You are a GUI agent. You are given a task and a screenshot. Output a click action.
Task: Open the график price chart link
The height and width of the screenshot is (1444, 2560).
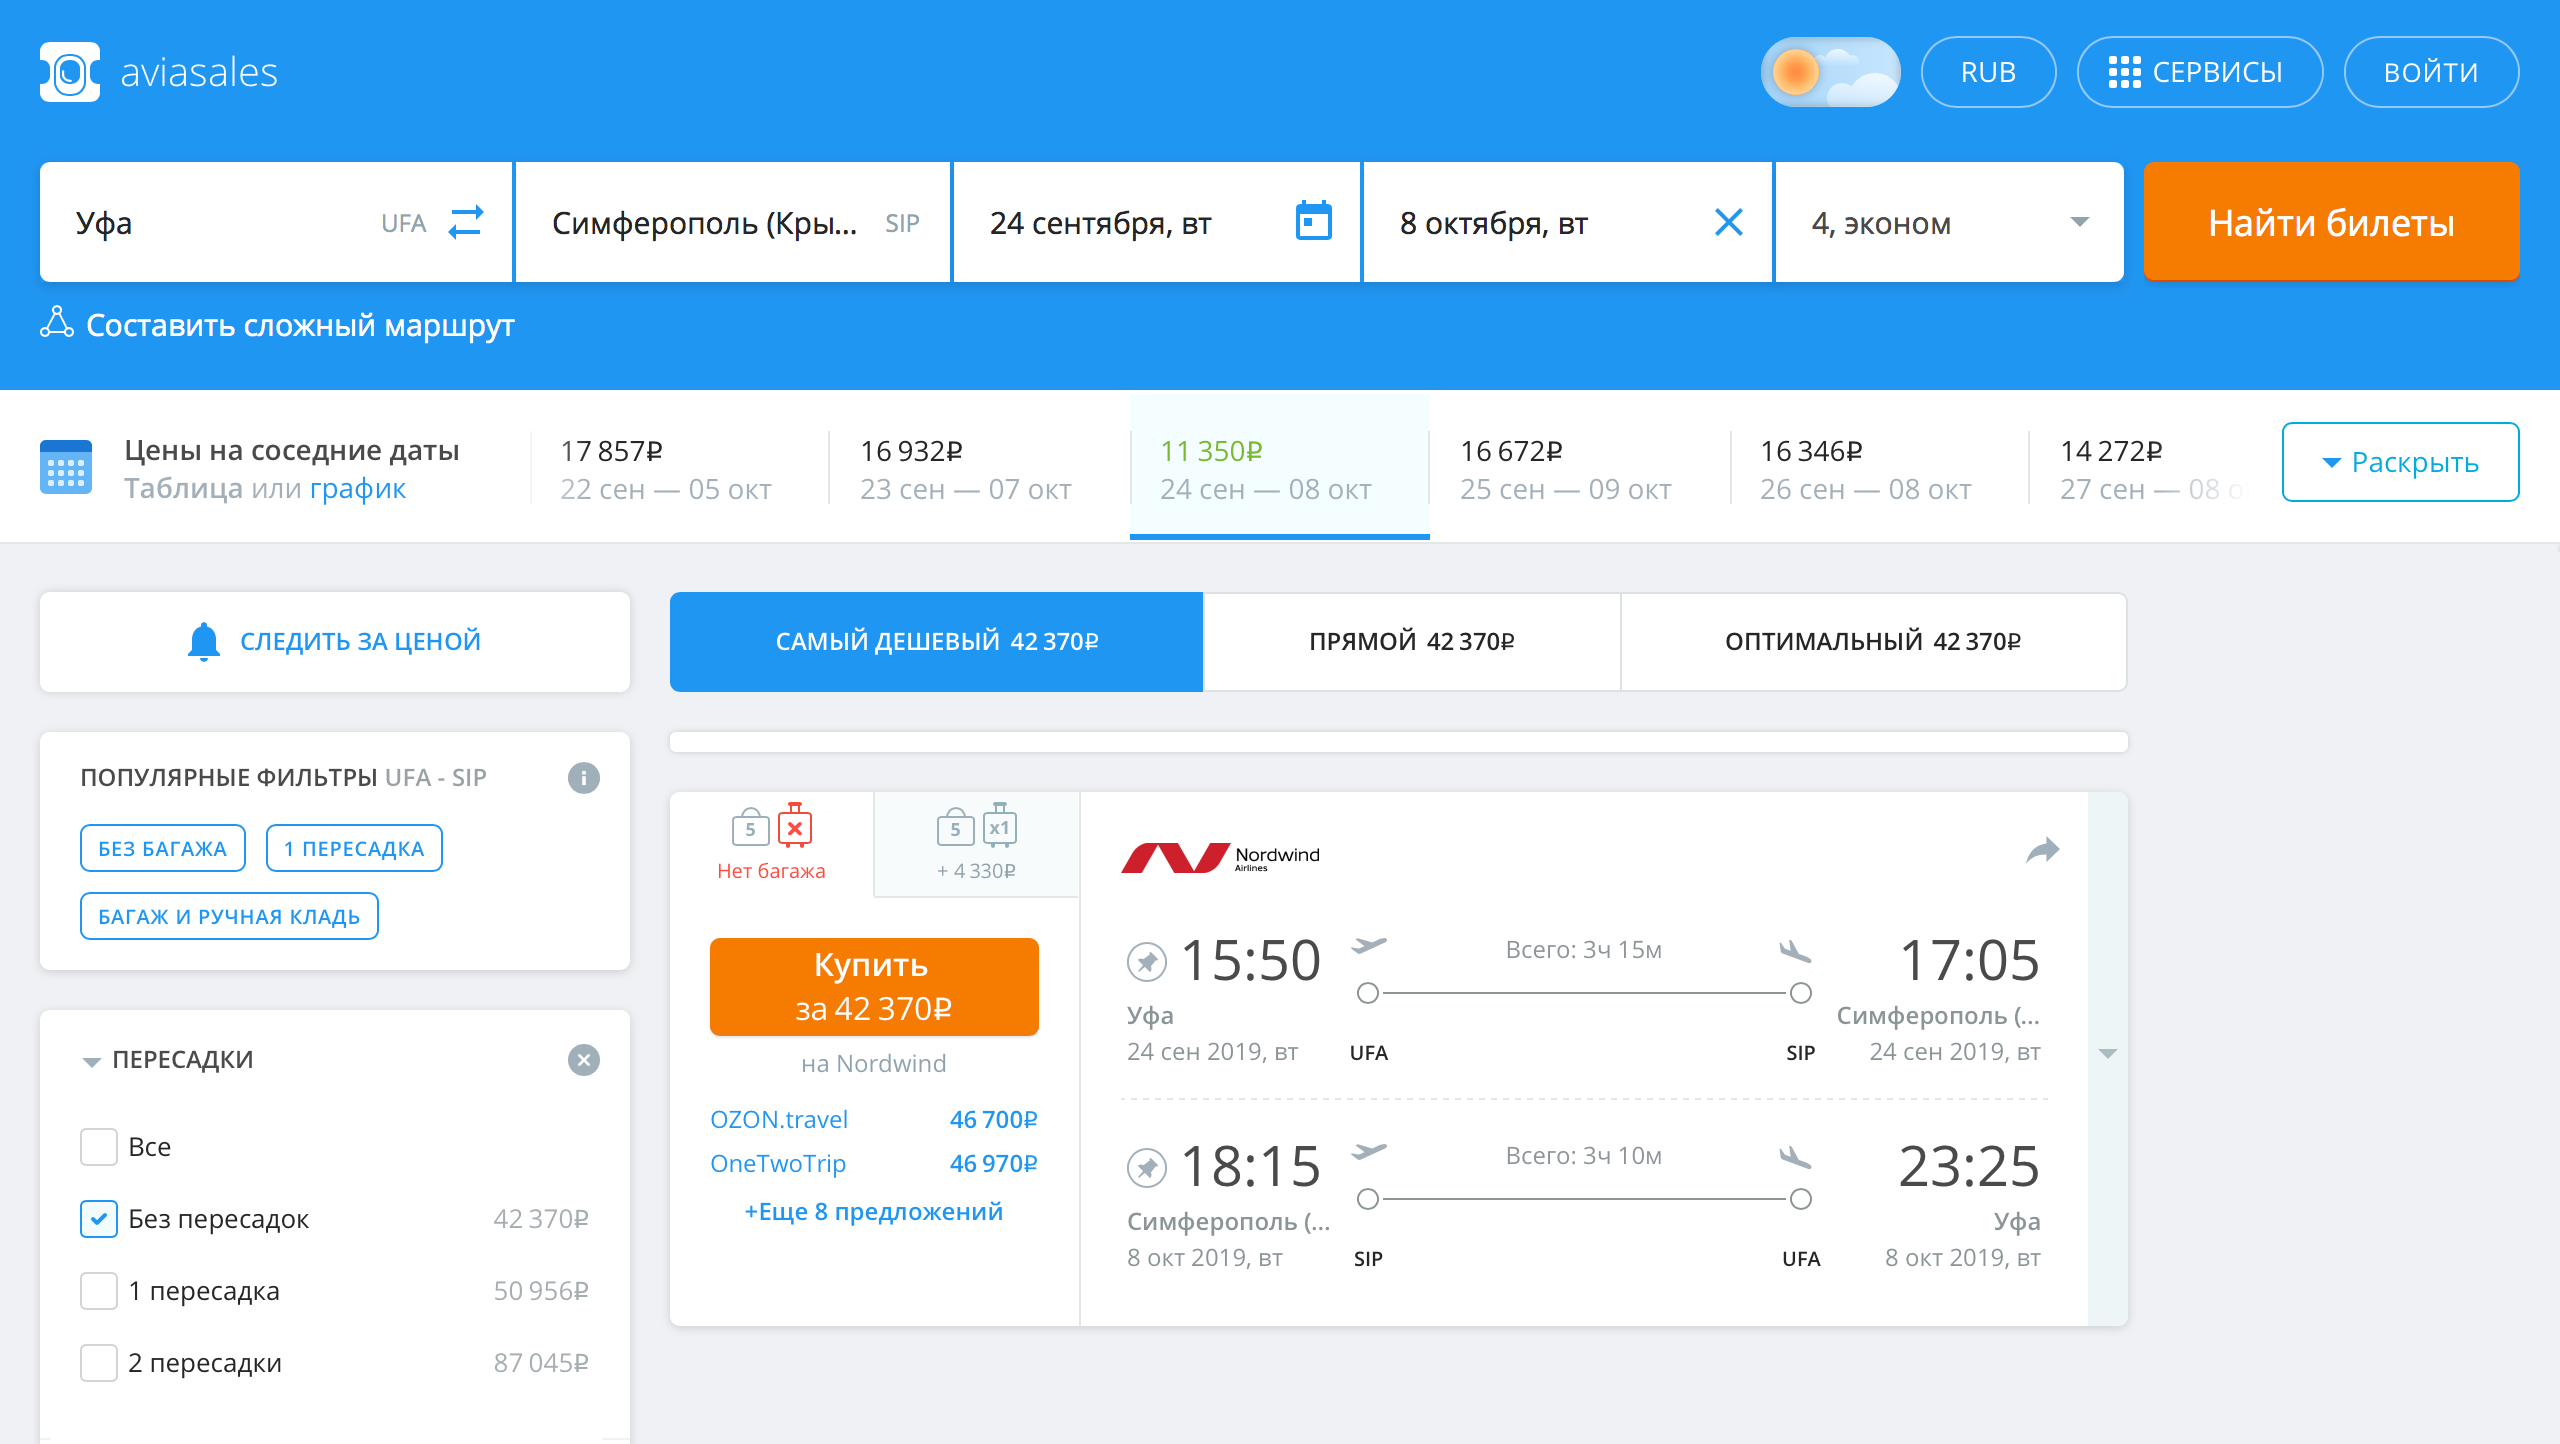[358, 489]
